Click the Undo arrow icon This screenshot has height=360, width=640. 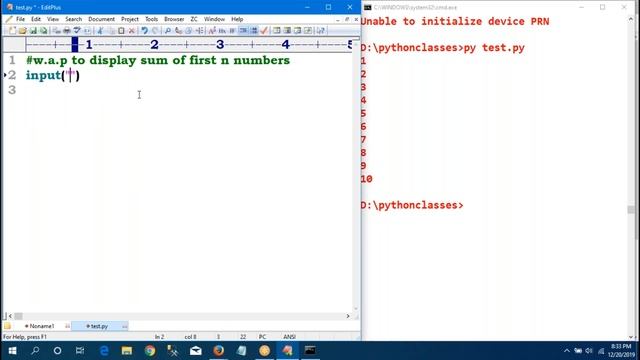pos(144,31)
